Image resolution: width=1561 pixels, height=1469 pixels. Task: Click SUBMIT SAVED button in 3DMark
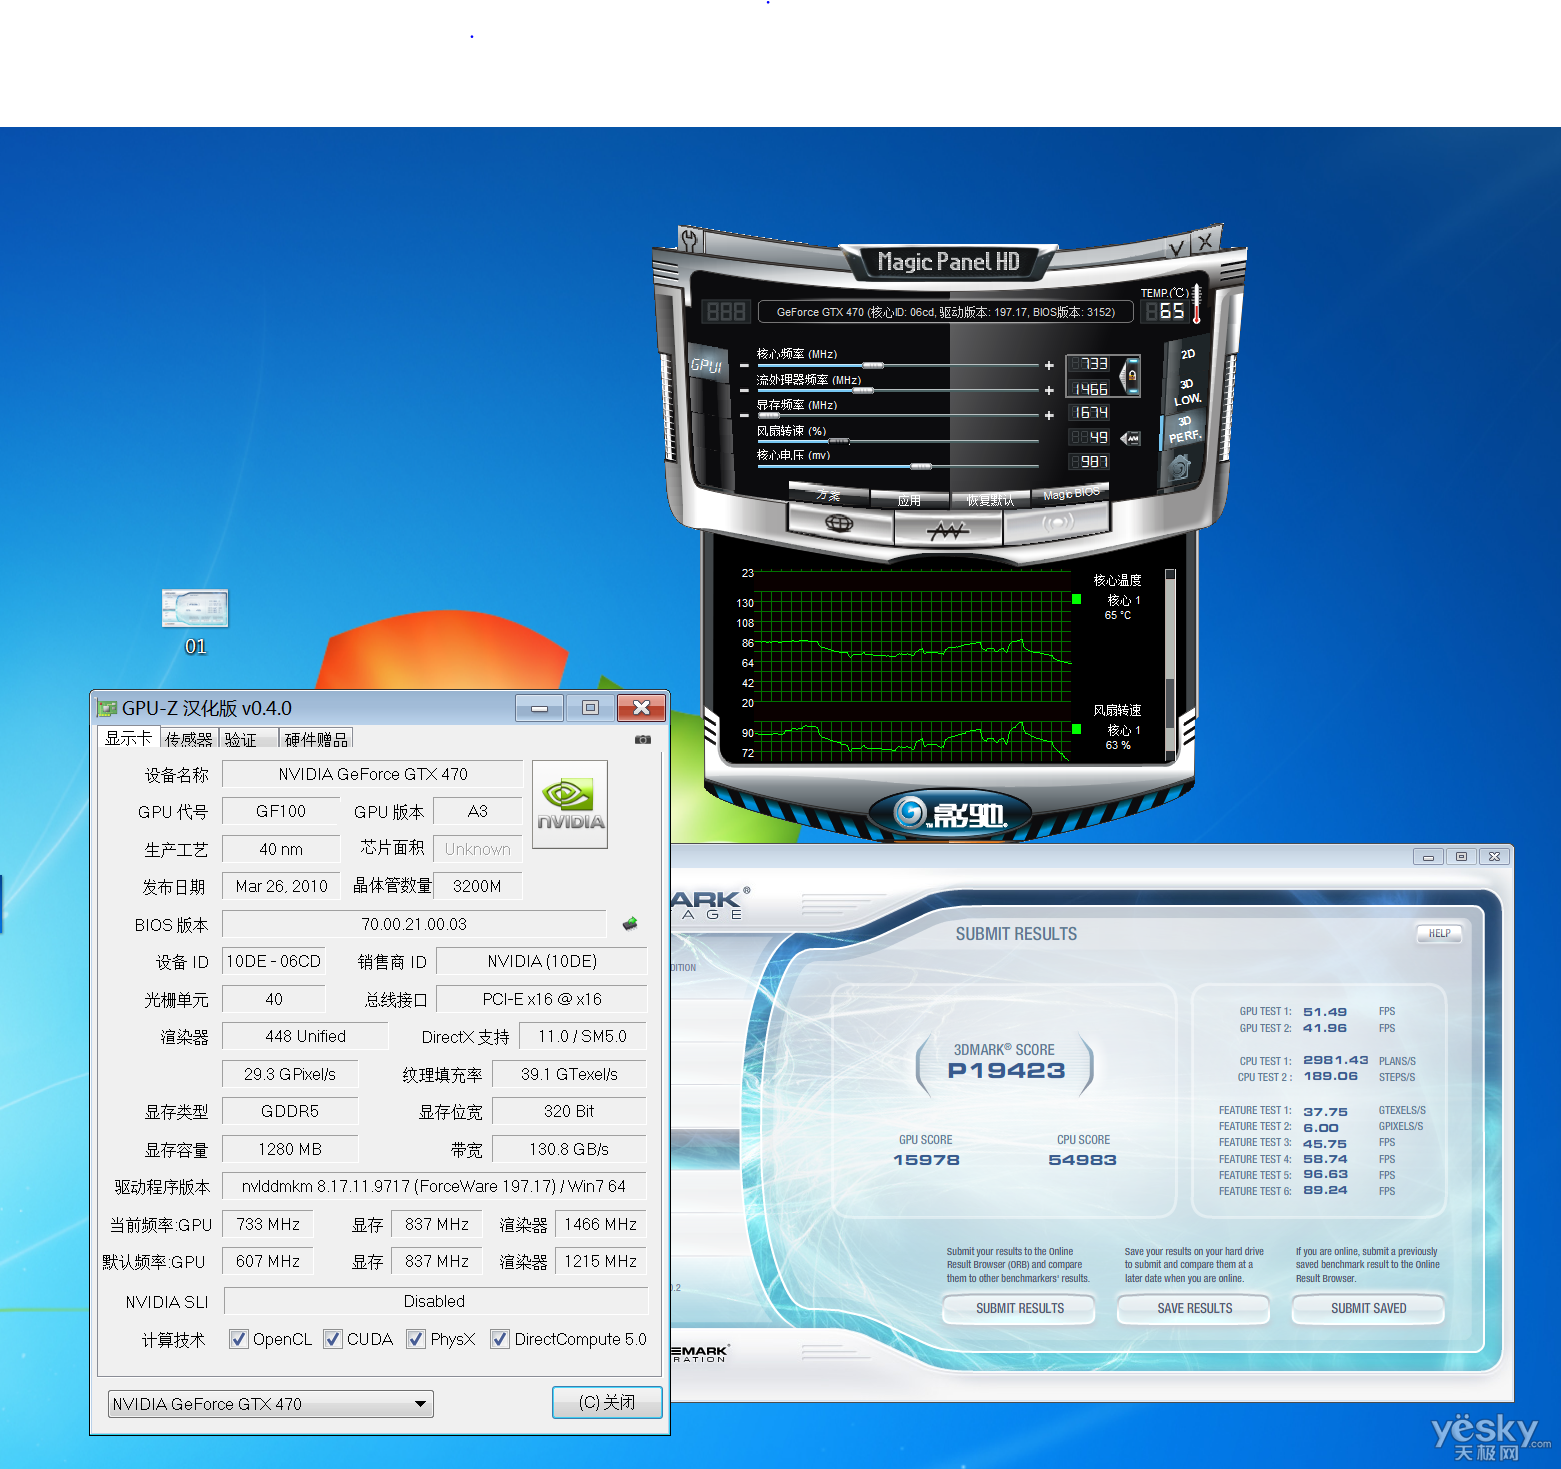tap(1368, 1308)
